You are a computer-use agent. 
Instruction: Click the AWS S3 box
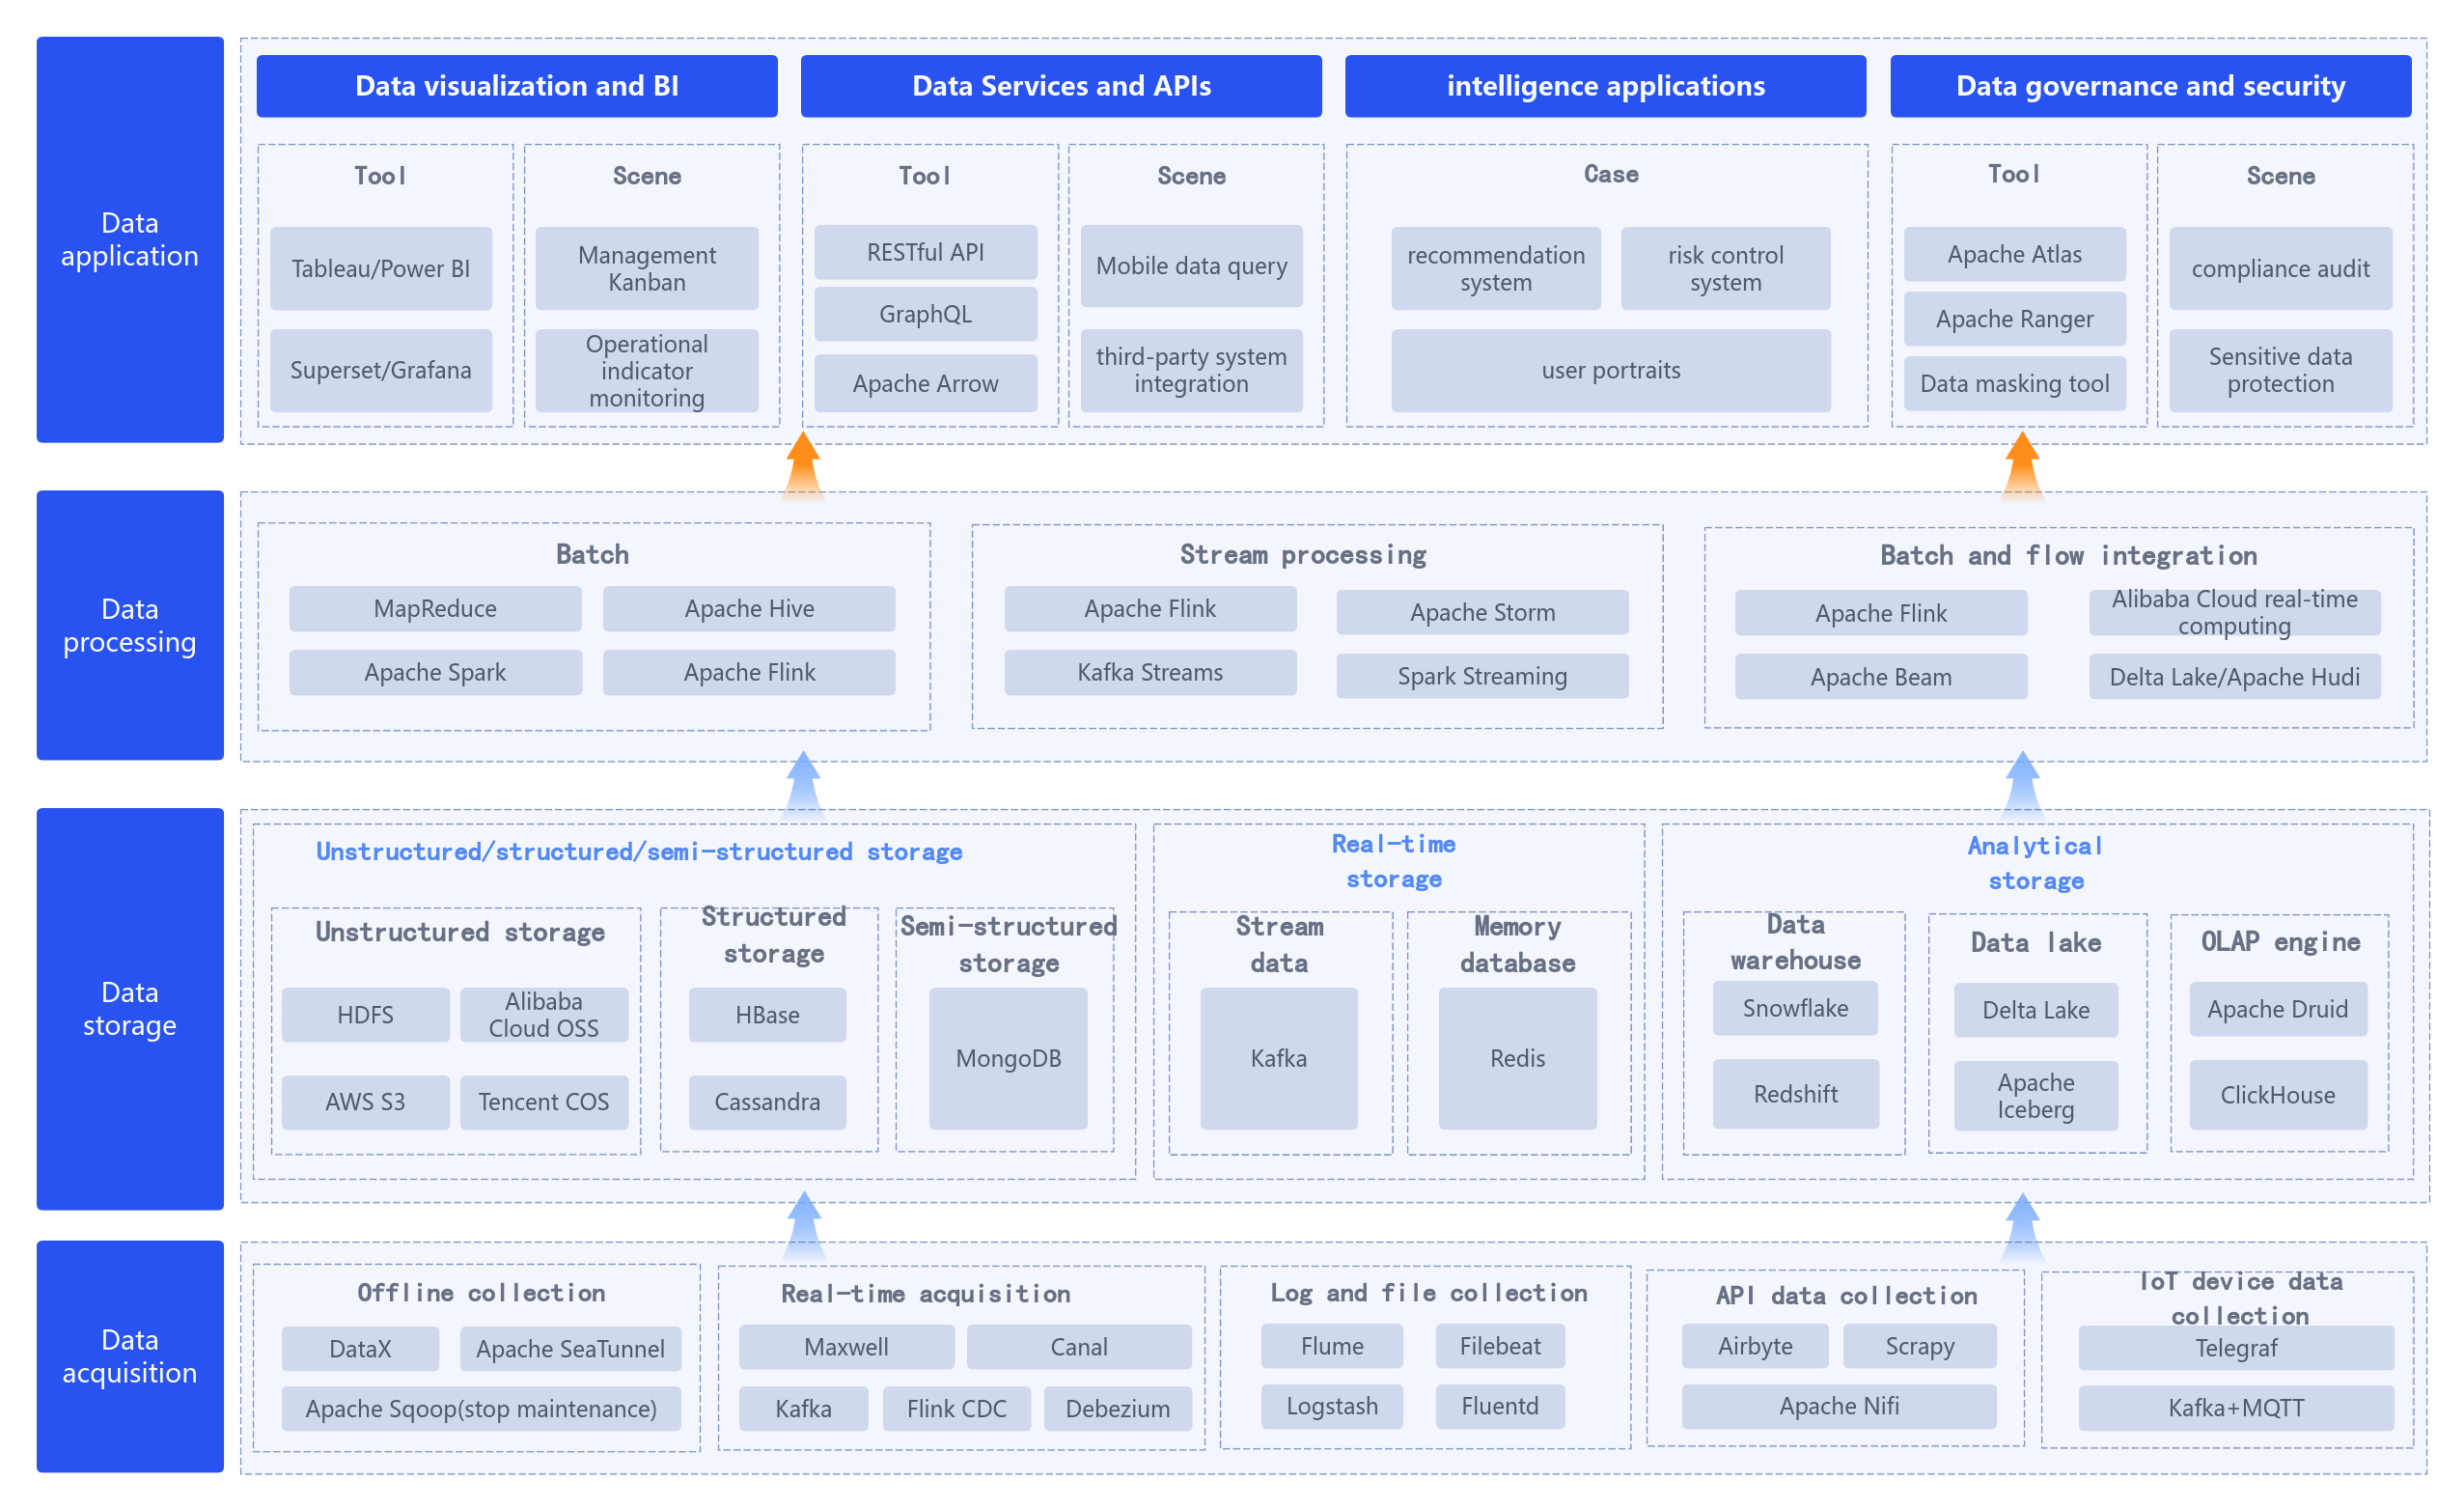[365, 1102]
